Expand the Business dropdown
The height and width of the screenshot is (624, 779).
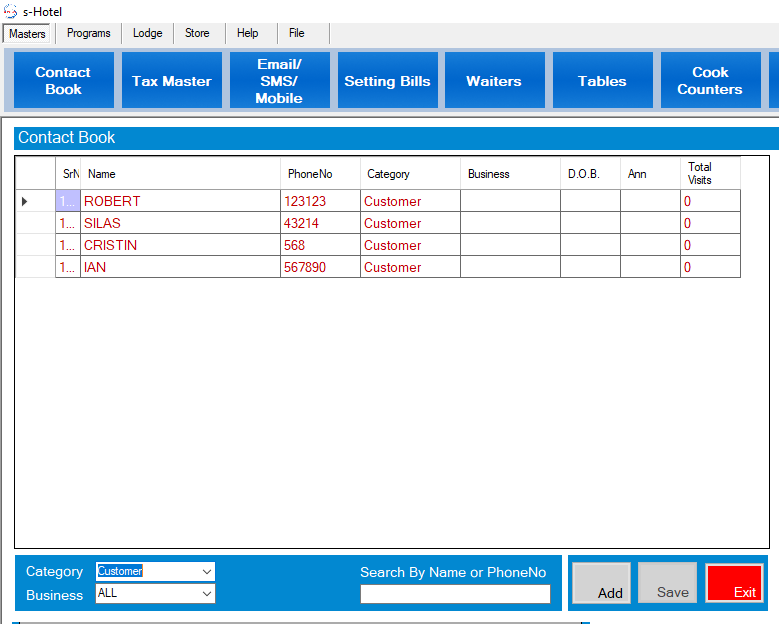207,594
